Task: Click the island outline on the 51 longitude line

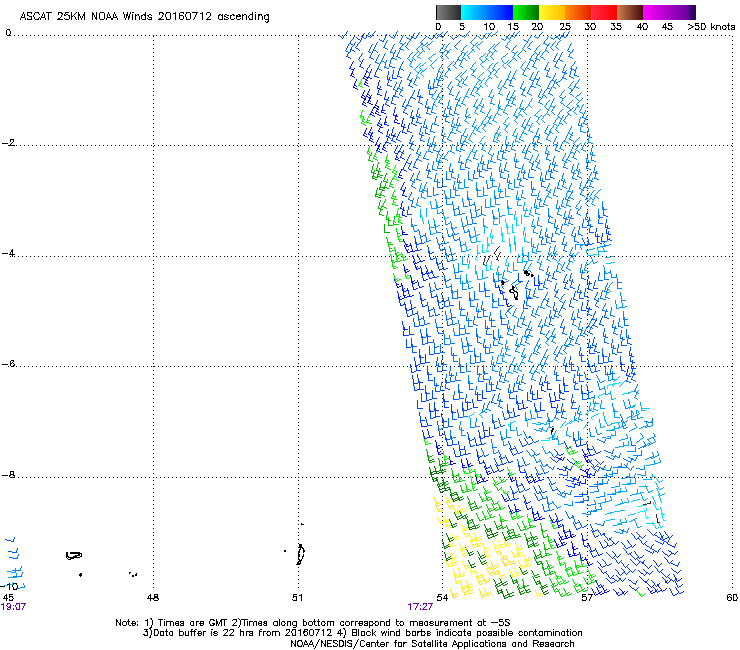Action: click(x=300, y=554)
